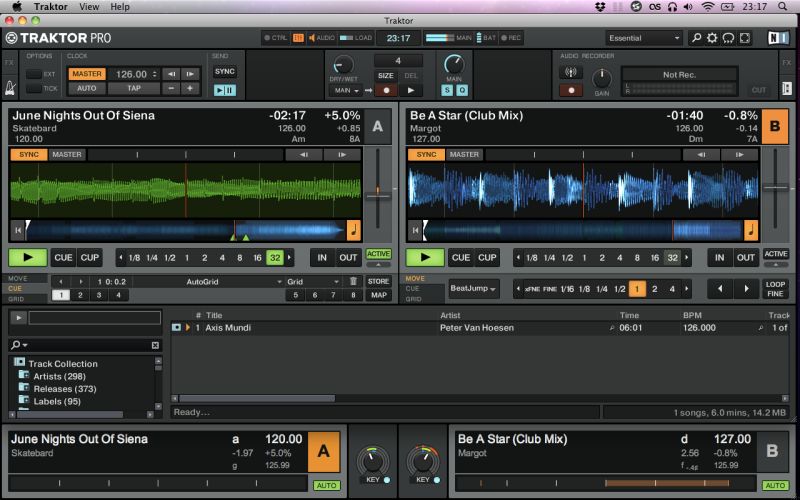Switch Deck B advanced panel to CUE

tap(412, 289)
